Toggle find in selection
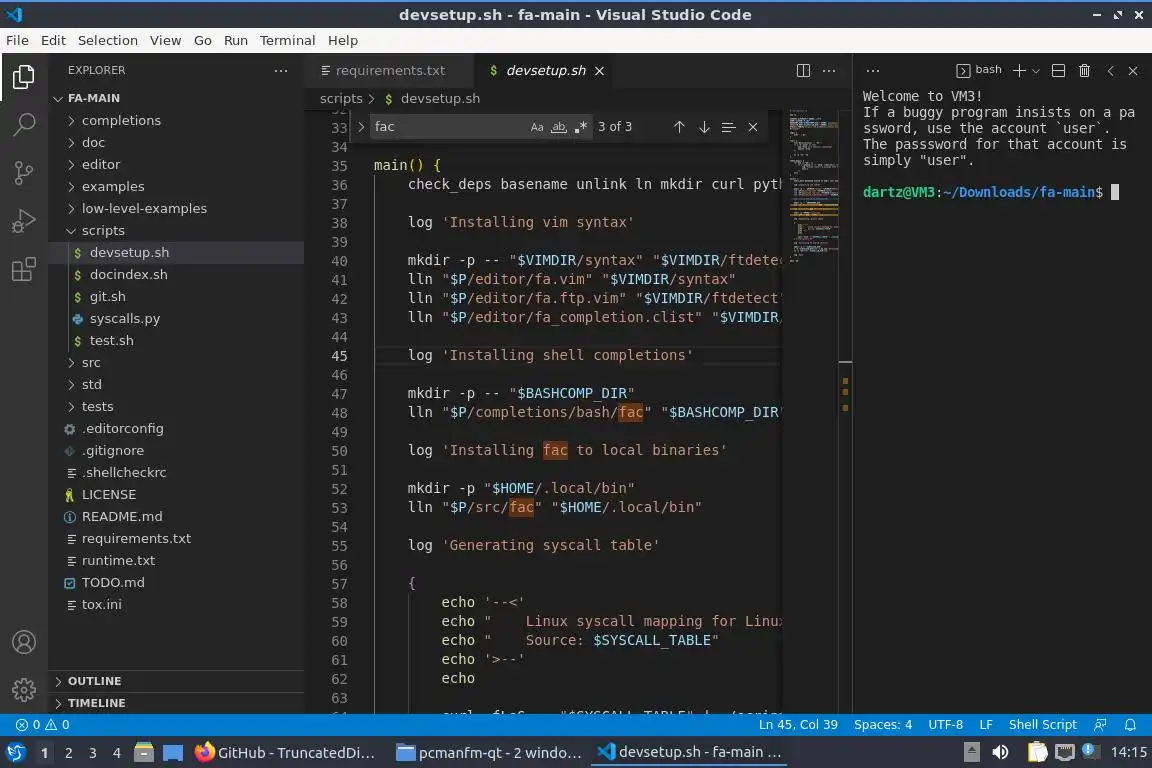The image size is (1152, 768). pos(728,127)
